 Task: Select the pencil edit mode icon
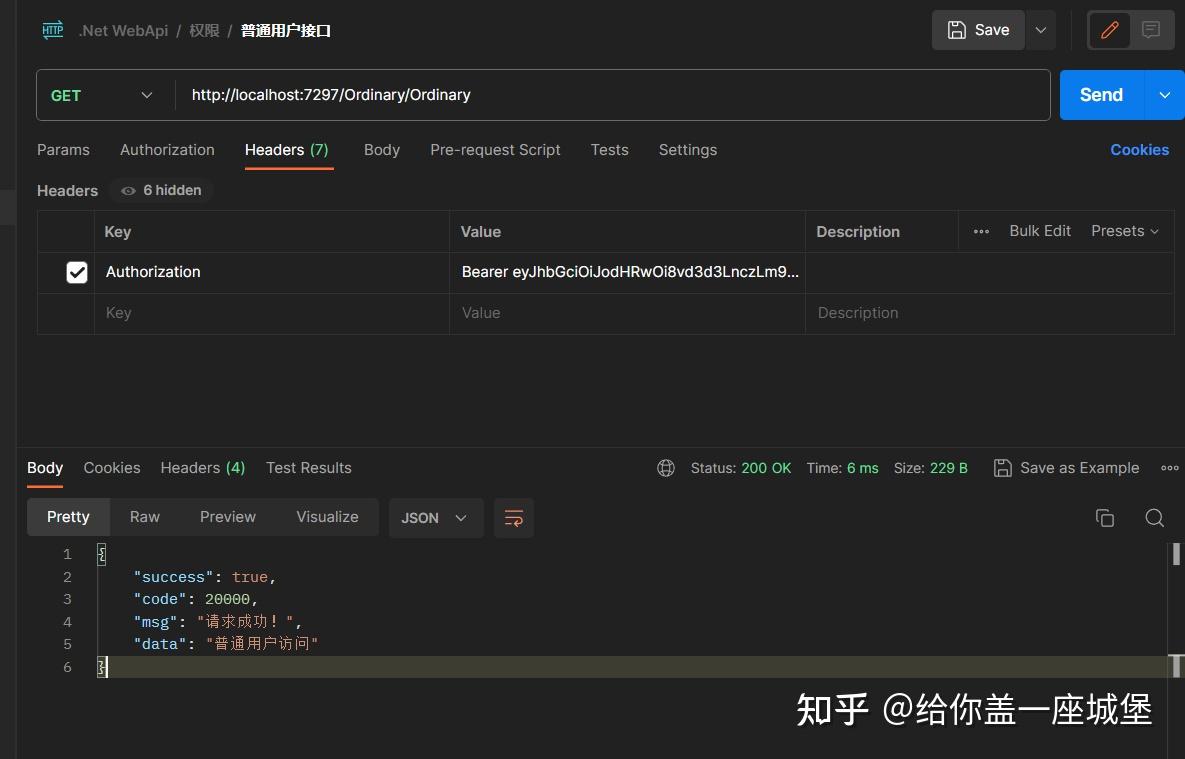pyautogui.click(x=1109, y=30)
